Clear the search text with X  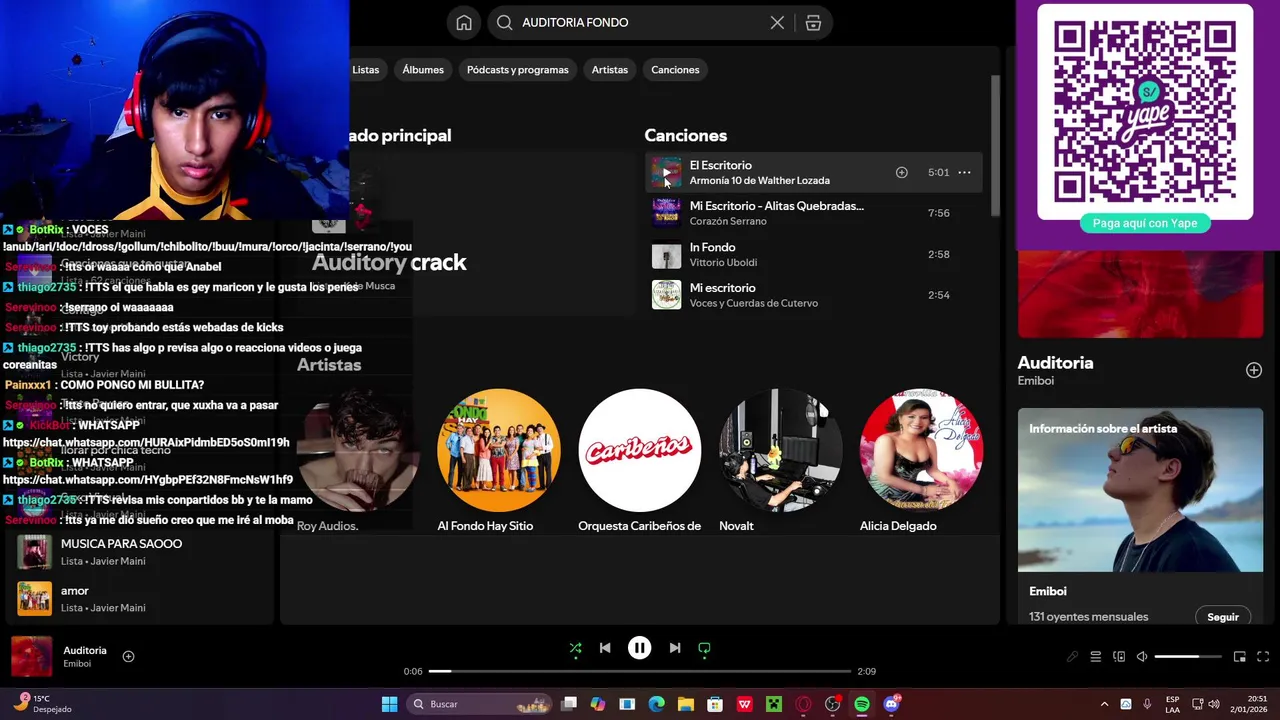[777, 23]
